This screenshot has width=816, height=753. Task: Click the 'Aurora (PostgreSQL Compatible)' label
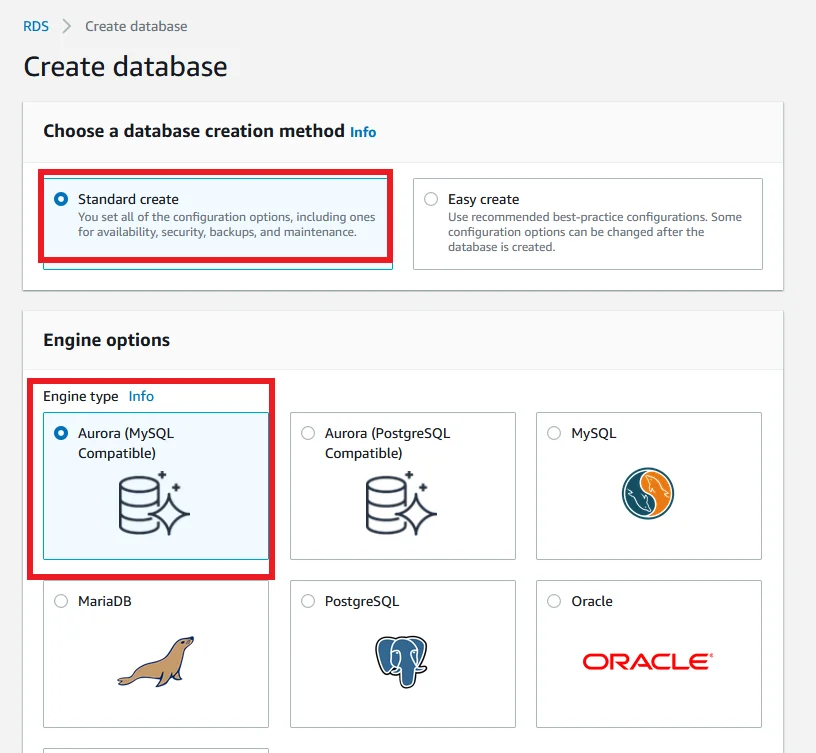pos(387,443)
